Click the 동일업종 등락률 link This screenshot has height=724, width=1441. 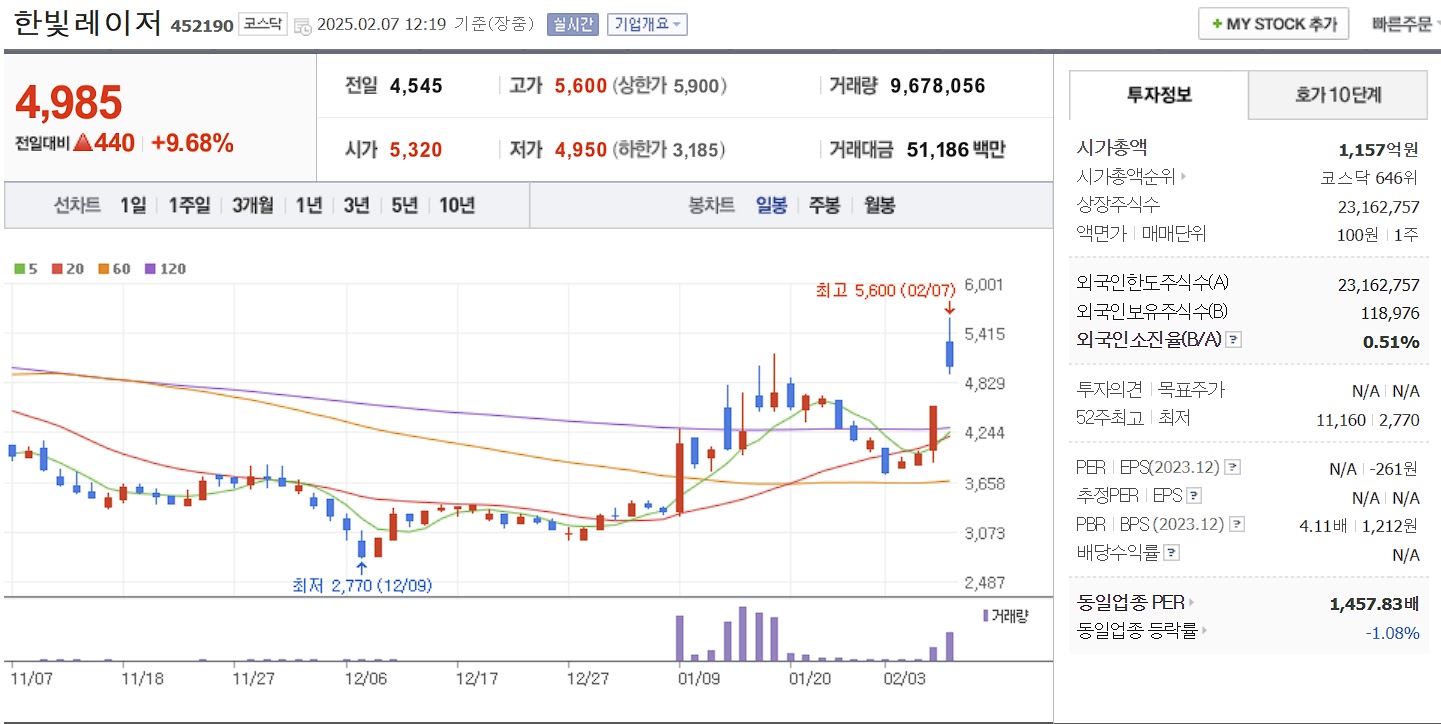coord(1140,631)
